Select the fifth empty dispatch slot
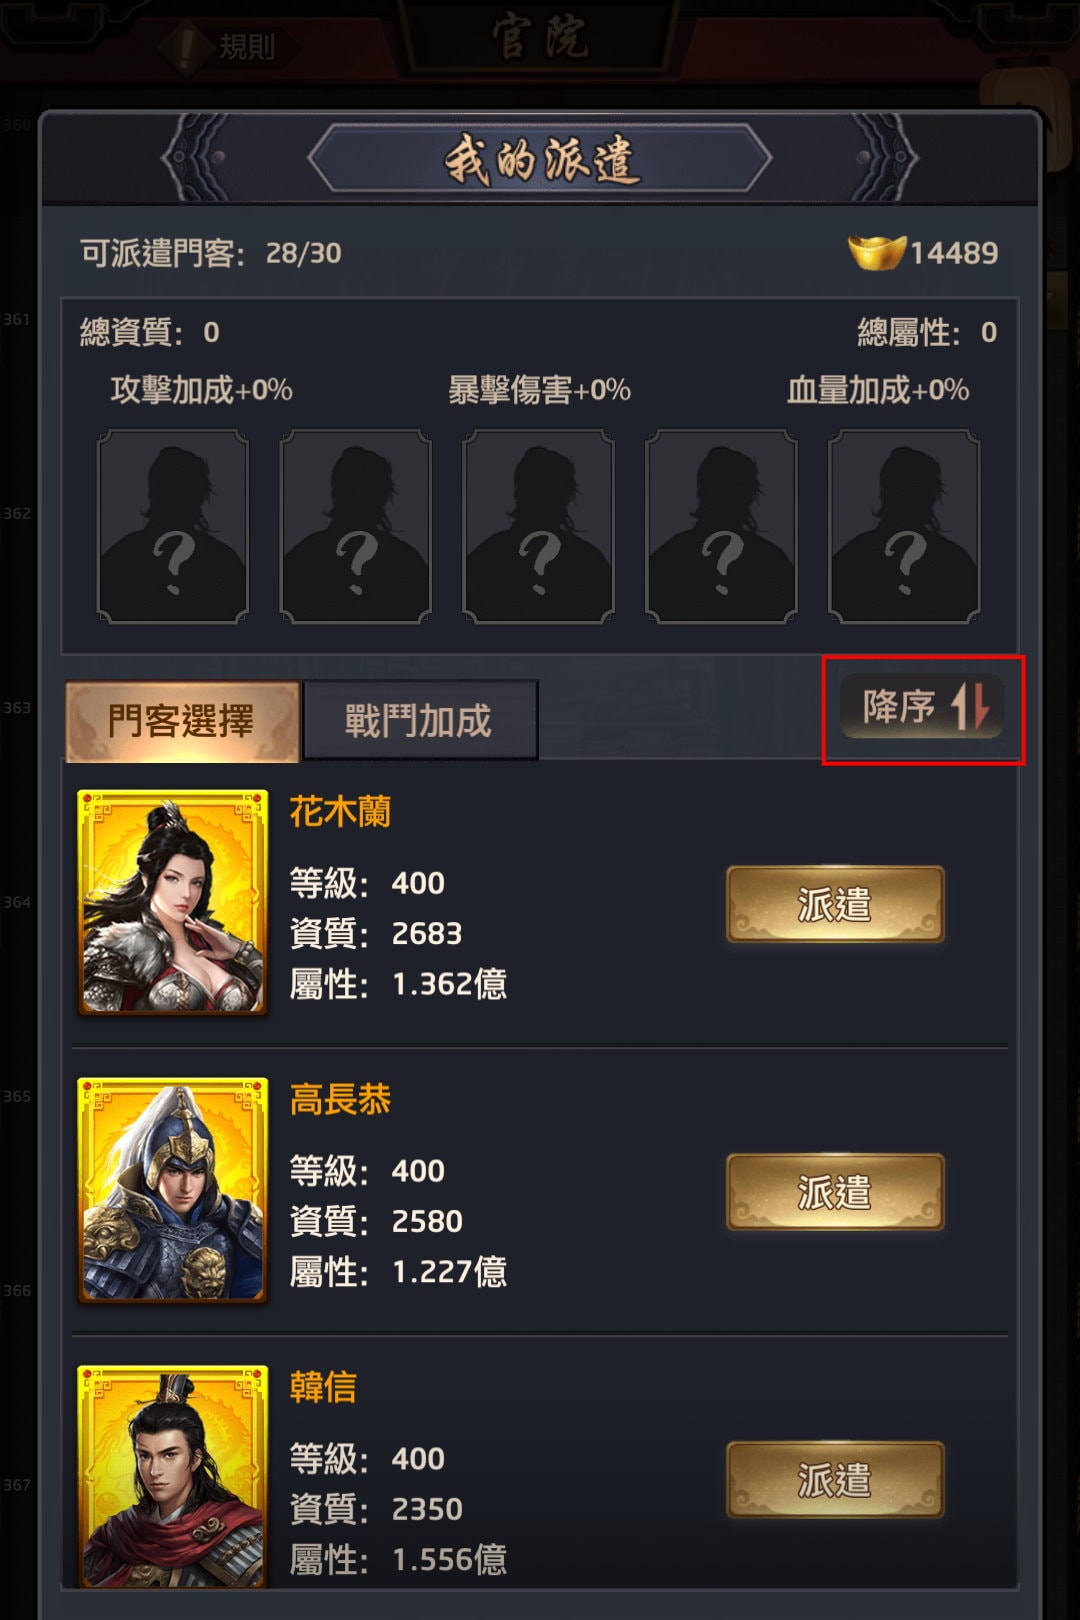The height and width of the screenshot is (1620, 1080). tap(904, 526)
